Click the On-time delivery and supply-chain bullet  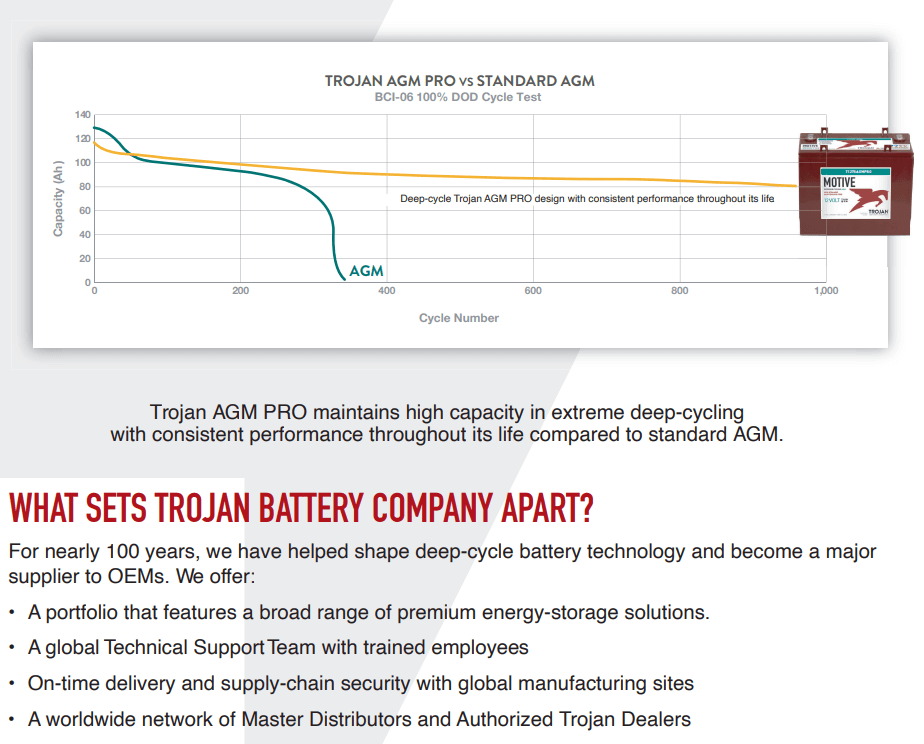coord(360,684)
